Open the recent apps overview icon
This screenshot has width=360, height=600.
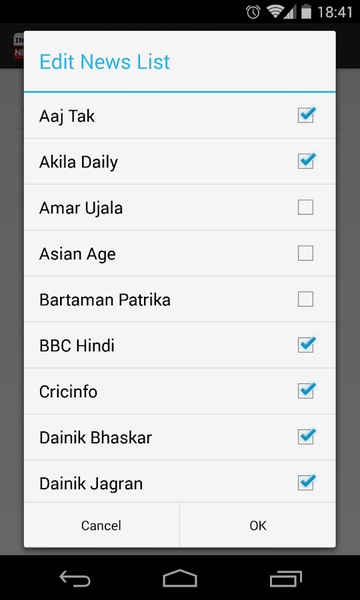tap(285, 578)
